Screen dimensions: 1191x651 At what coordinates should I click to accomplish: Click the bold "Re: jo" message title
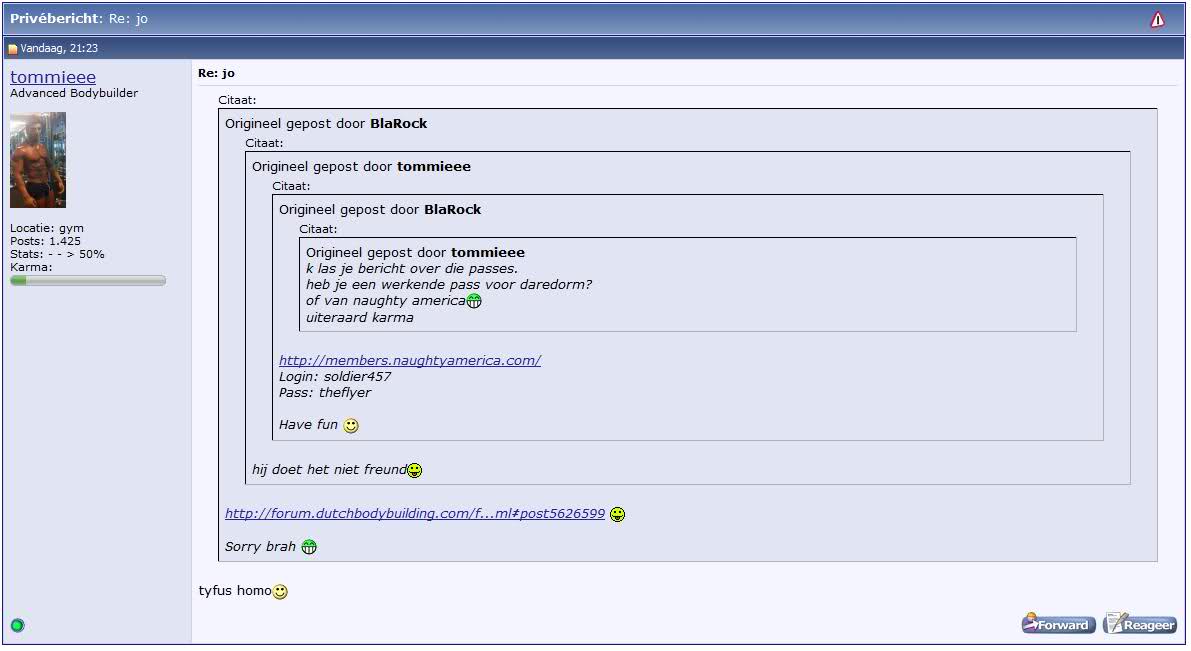pos(216,73)
